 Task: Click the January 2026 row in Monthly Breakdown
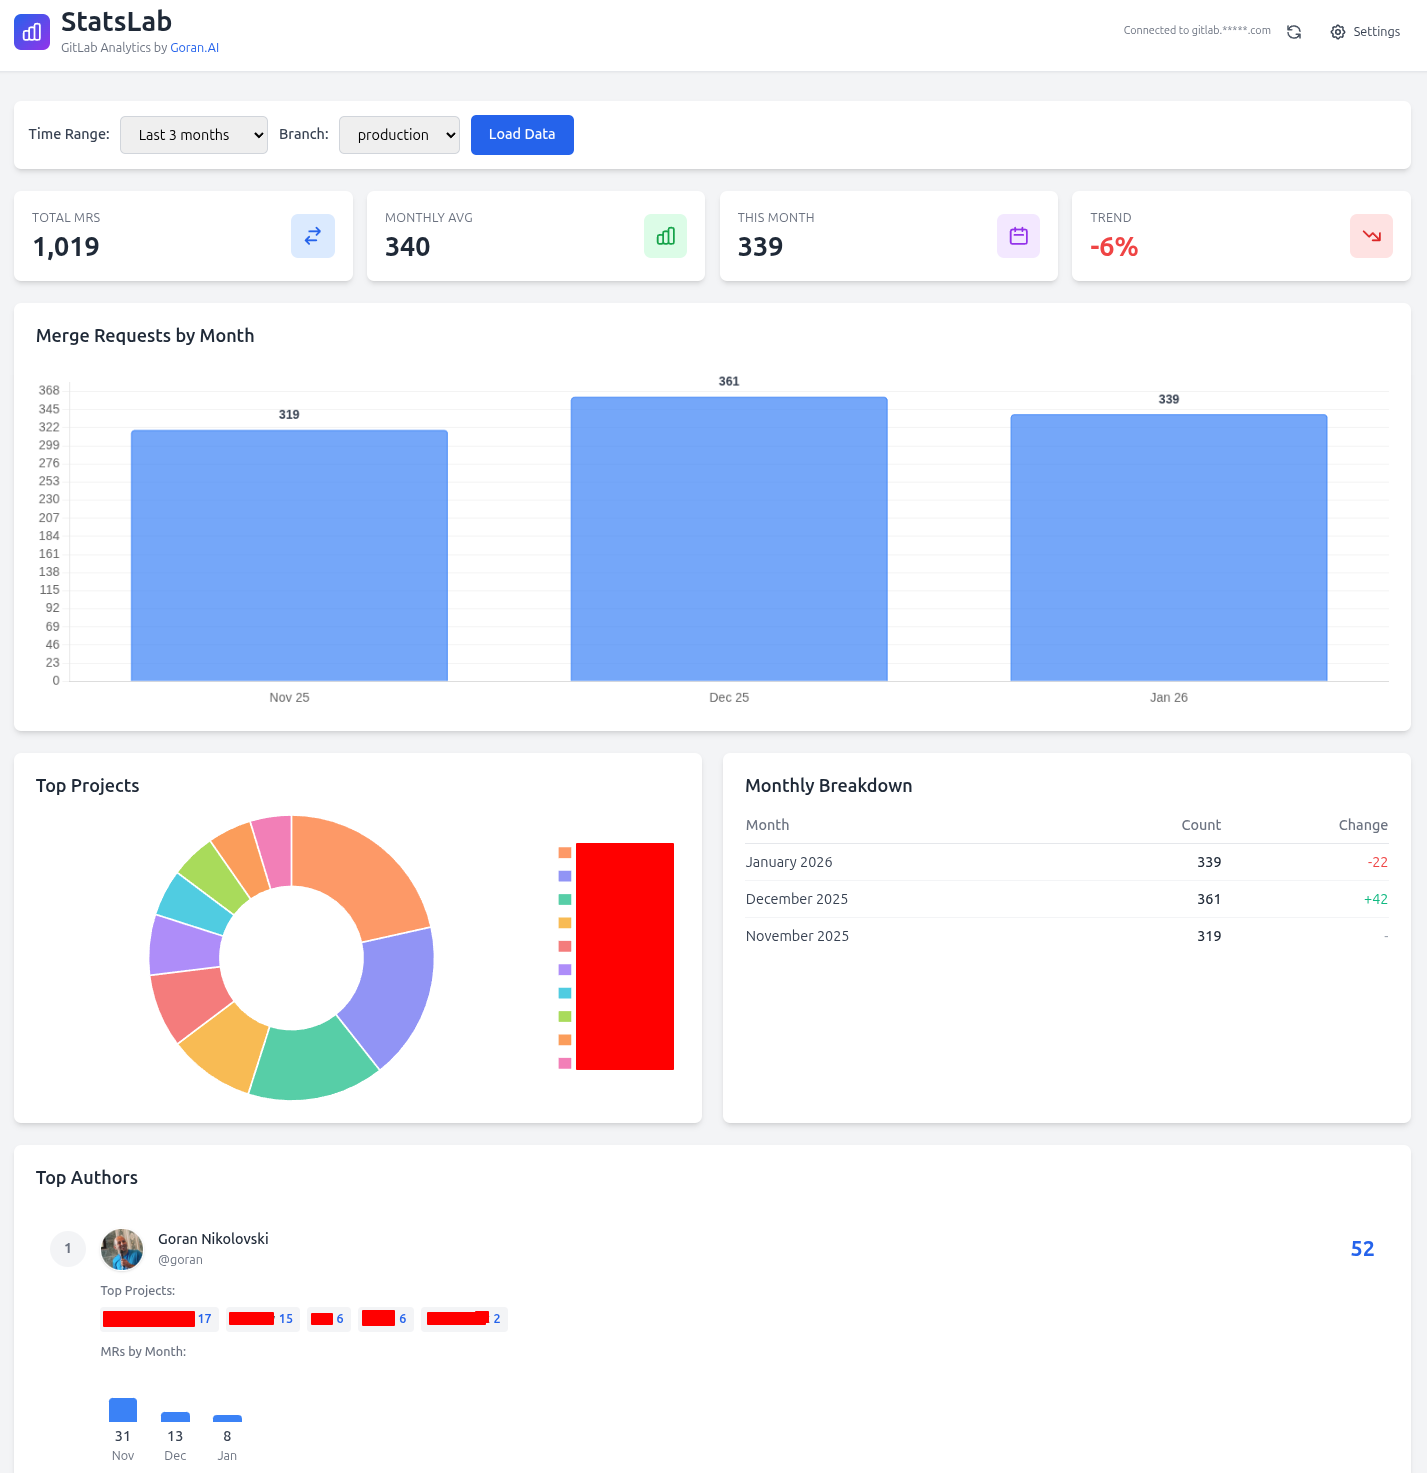[1065, 861]
